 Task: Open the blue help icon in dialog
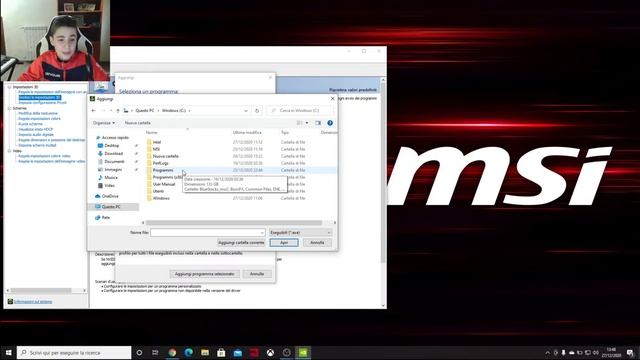coord(330,123)
